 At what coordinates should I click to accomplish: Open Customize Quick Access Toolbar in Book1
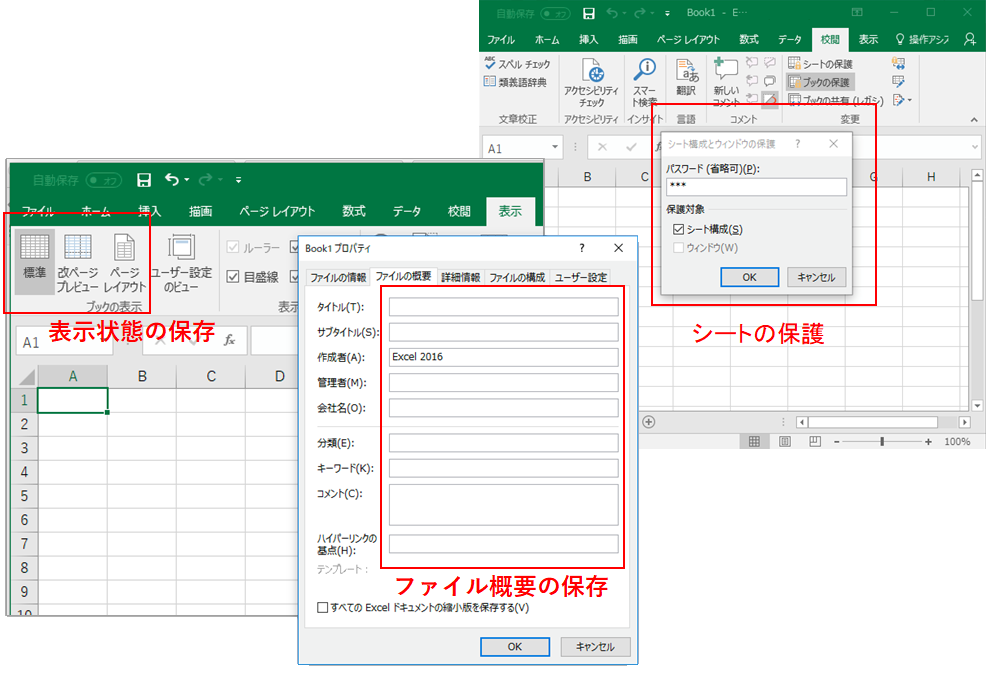tap(667, 13)
